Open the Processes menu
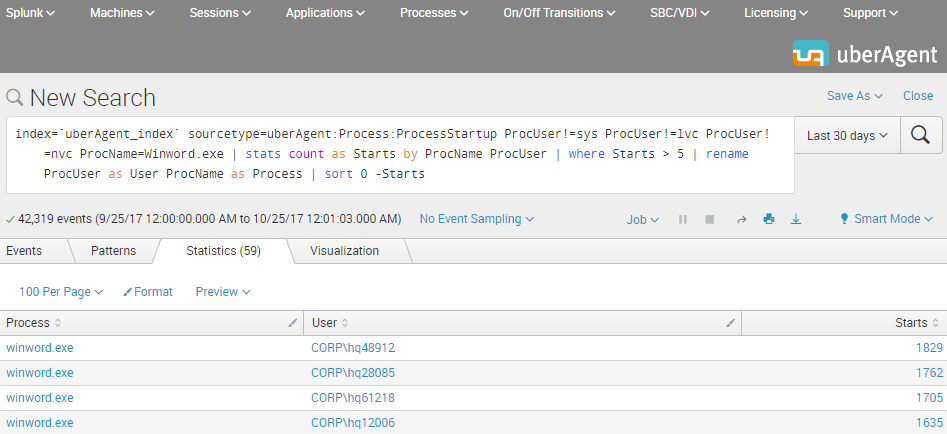Viewport: 947px width, 434px height. point(434,13)
